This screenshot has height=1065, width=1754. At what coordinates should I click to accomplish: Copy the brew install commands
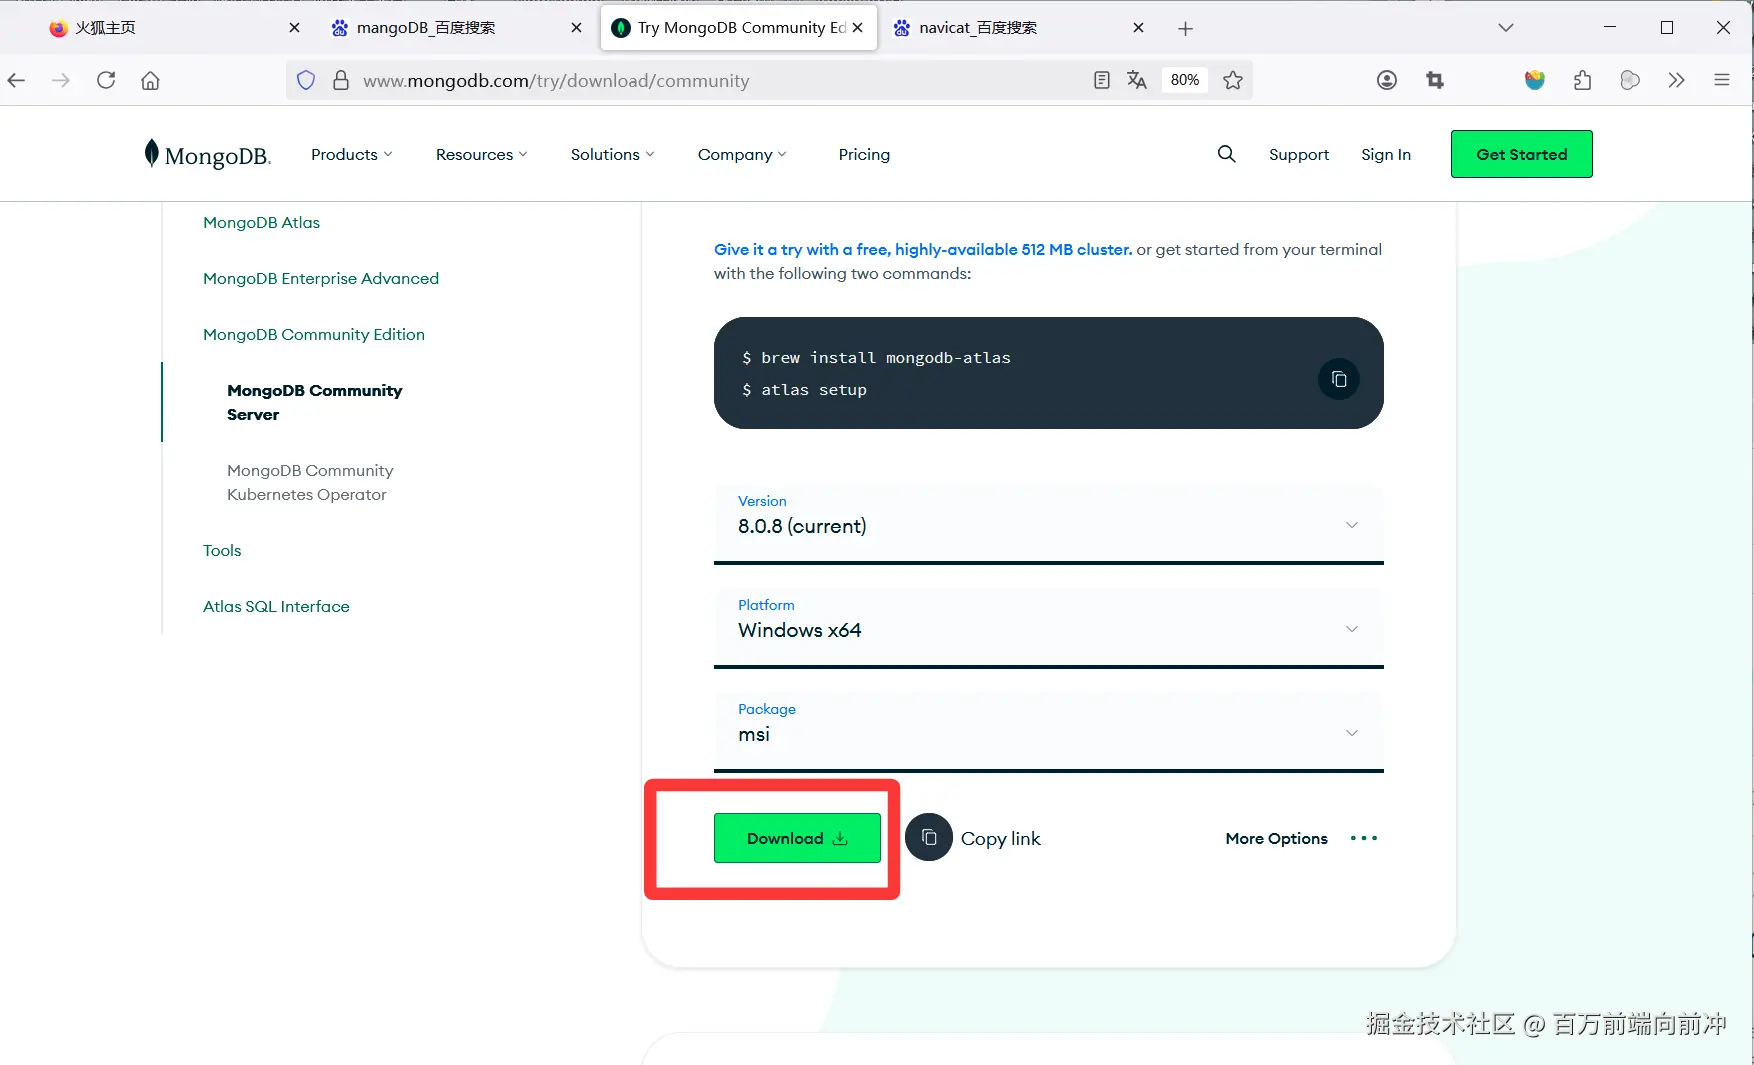pos(1339,379)
